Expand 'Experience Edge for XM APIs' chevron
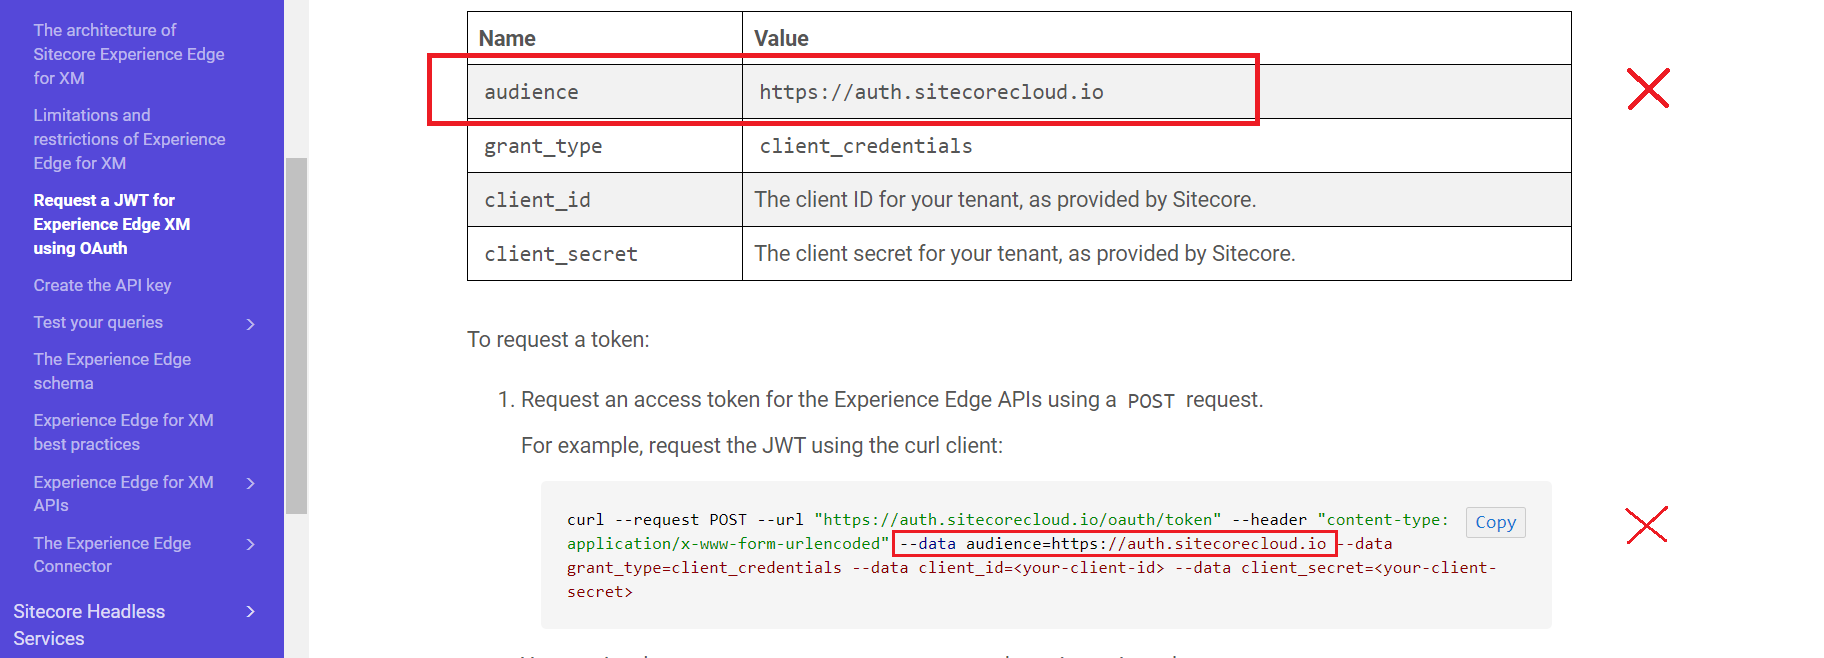The height and width of the screenshot is (658, 1824). [251, 483]
